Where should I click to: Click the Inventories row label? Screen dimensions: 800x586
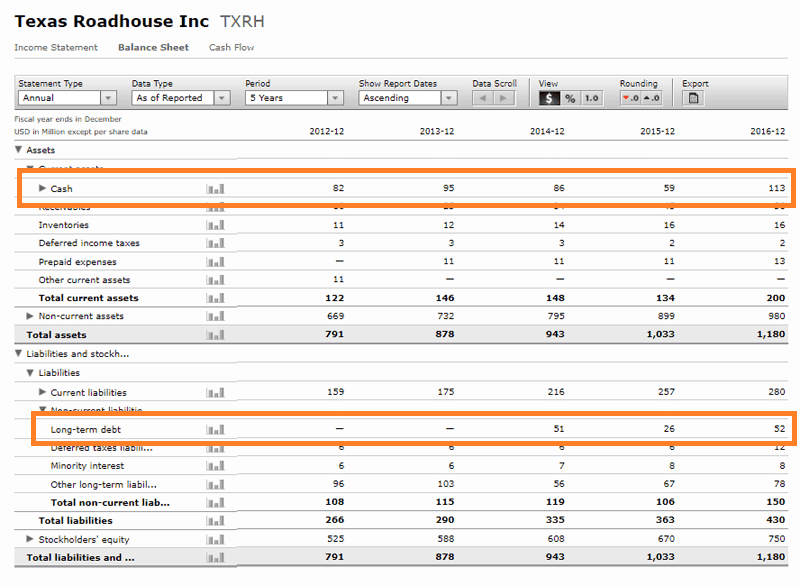pos(63,225)
